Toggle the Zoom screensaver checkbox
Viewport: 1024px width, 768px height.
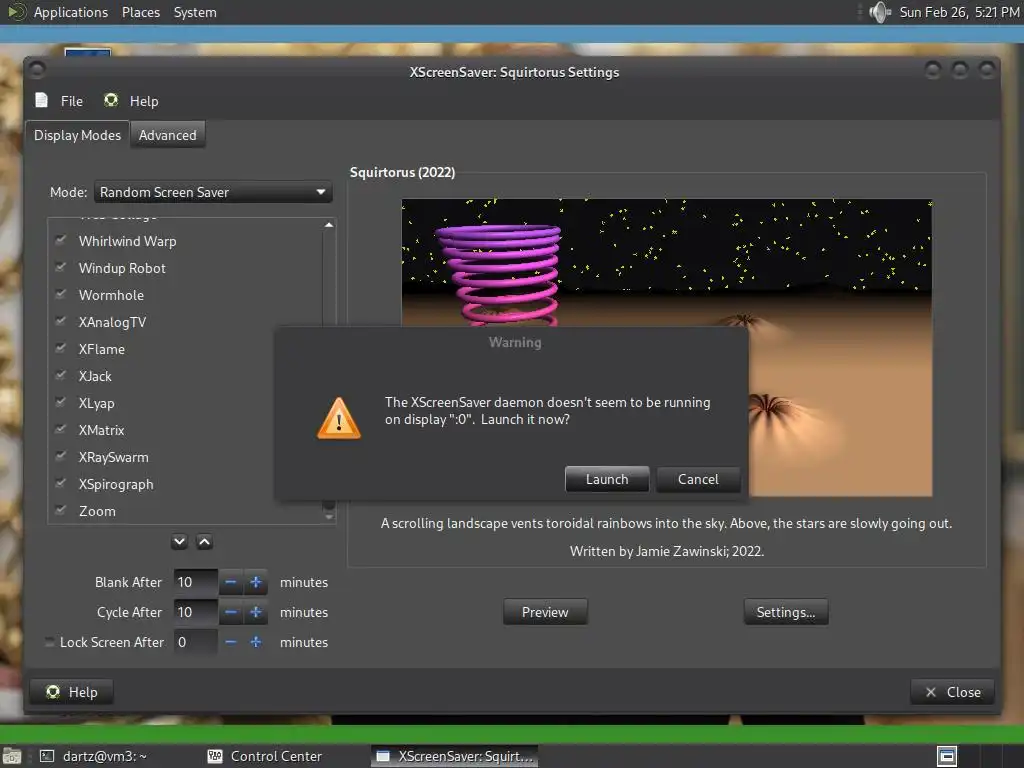point(61,510)
